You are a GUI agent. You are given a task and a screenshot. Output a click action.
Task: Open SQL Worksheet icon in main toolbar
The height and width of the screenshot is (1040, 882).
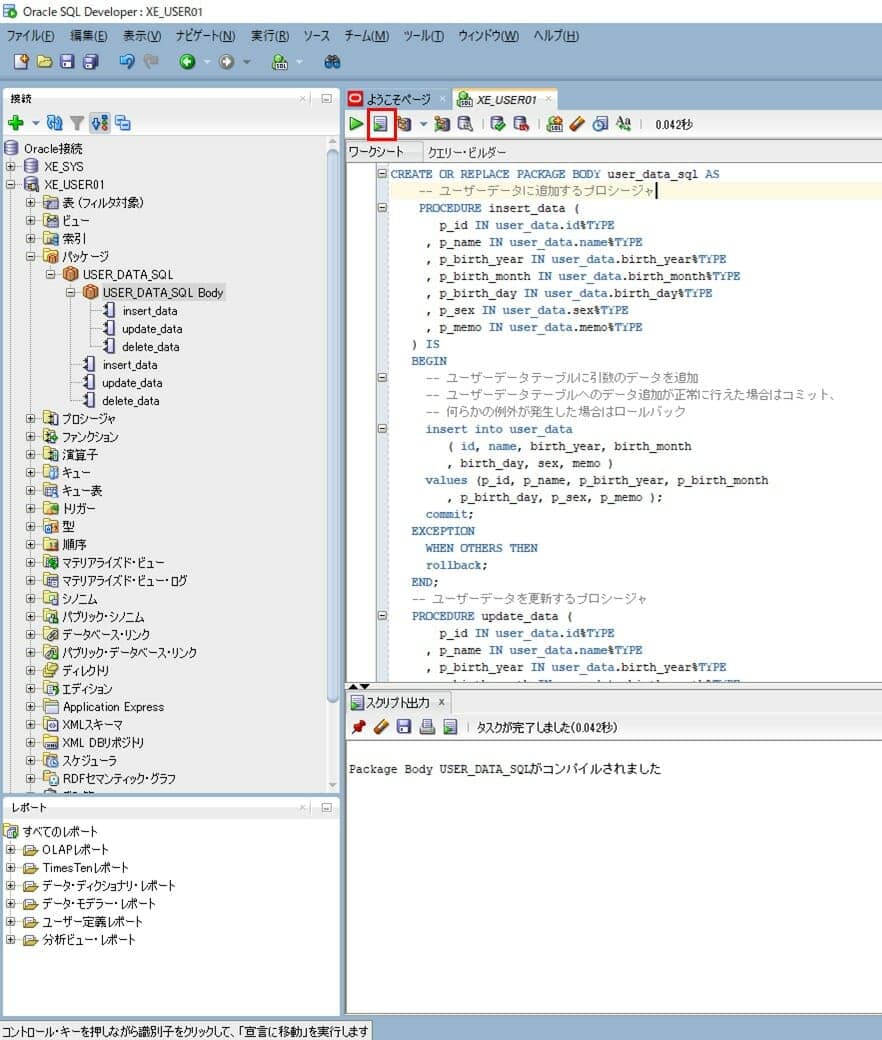(x=280, y=62)
